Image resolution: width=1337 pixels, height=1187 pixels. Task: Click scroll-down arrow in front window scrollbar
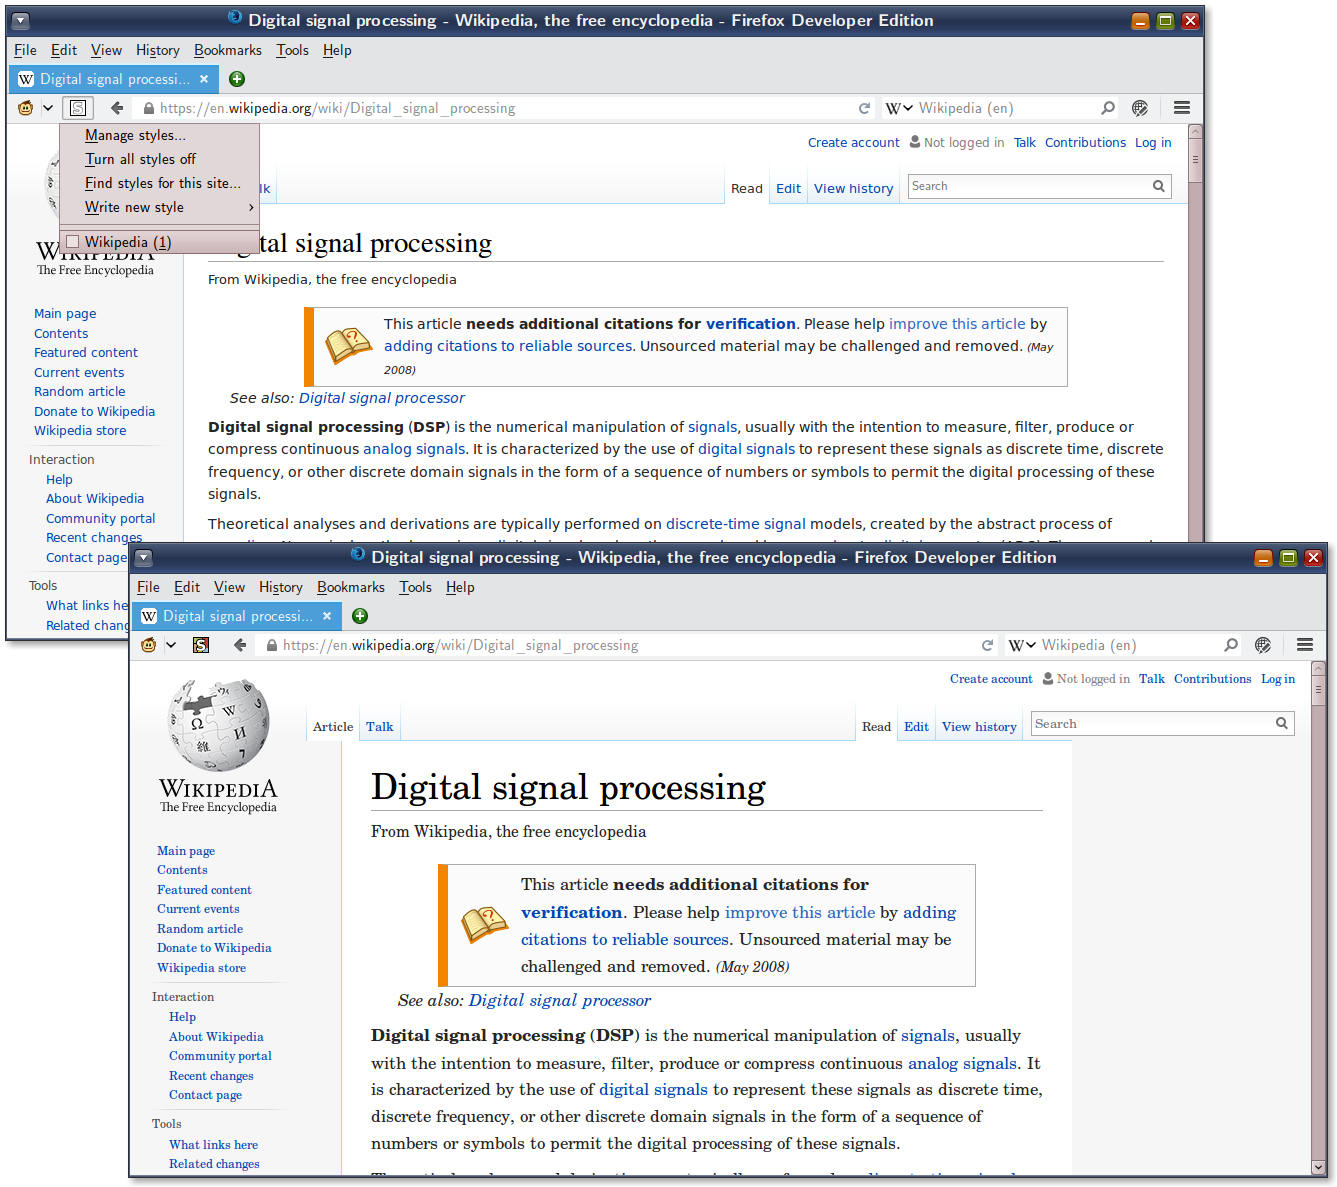tap(1319, 1166)
